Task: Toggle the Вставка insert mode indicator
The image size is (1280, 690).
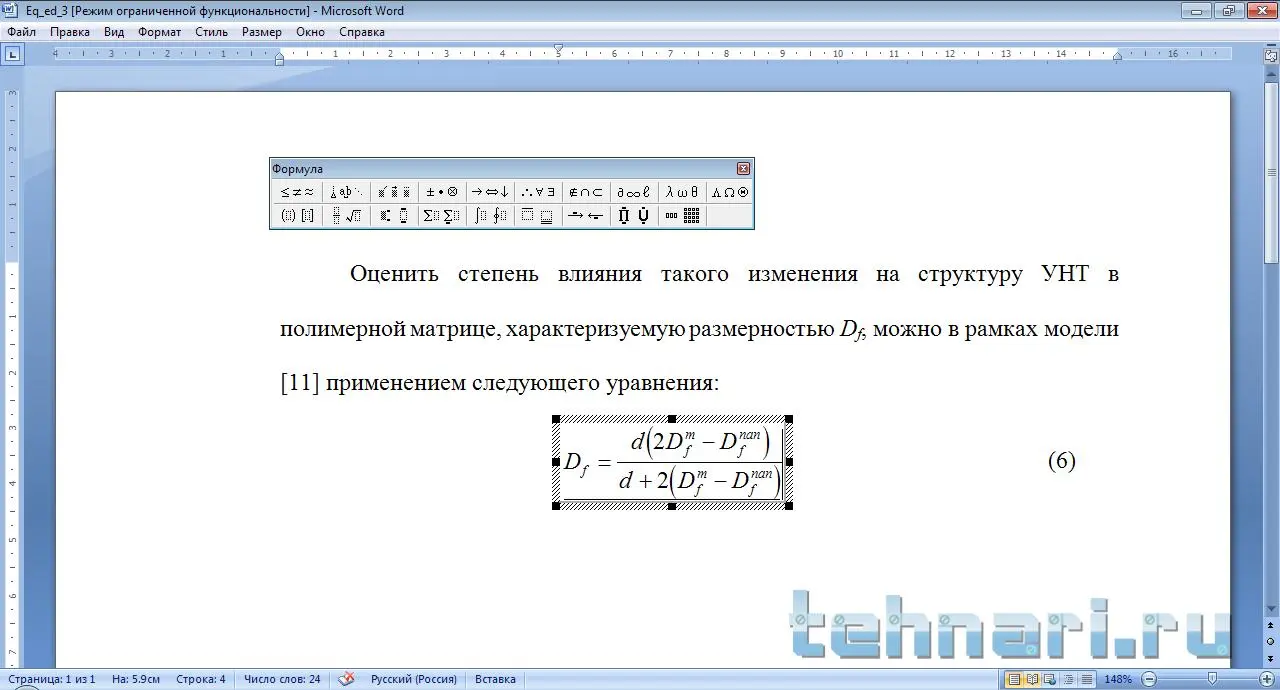Action: pyautogui.click(x=496, y=679)
